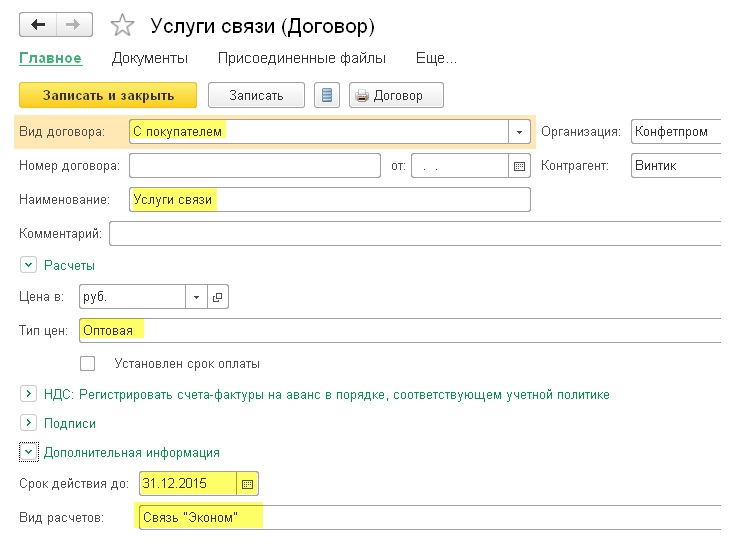Switch to Документы tab
Image resolution: width=737 pixels, height=546 pixels.
click(x=149, y=58)
